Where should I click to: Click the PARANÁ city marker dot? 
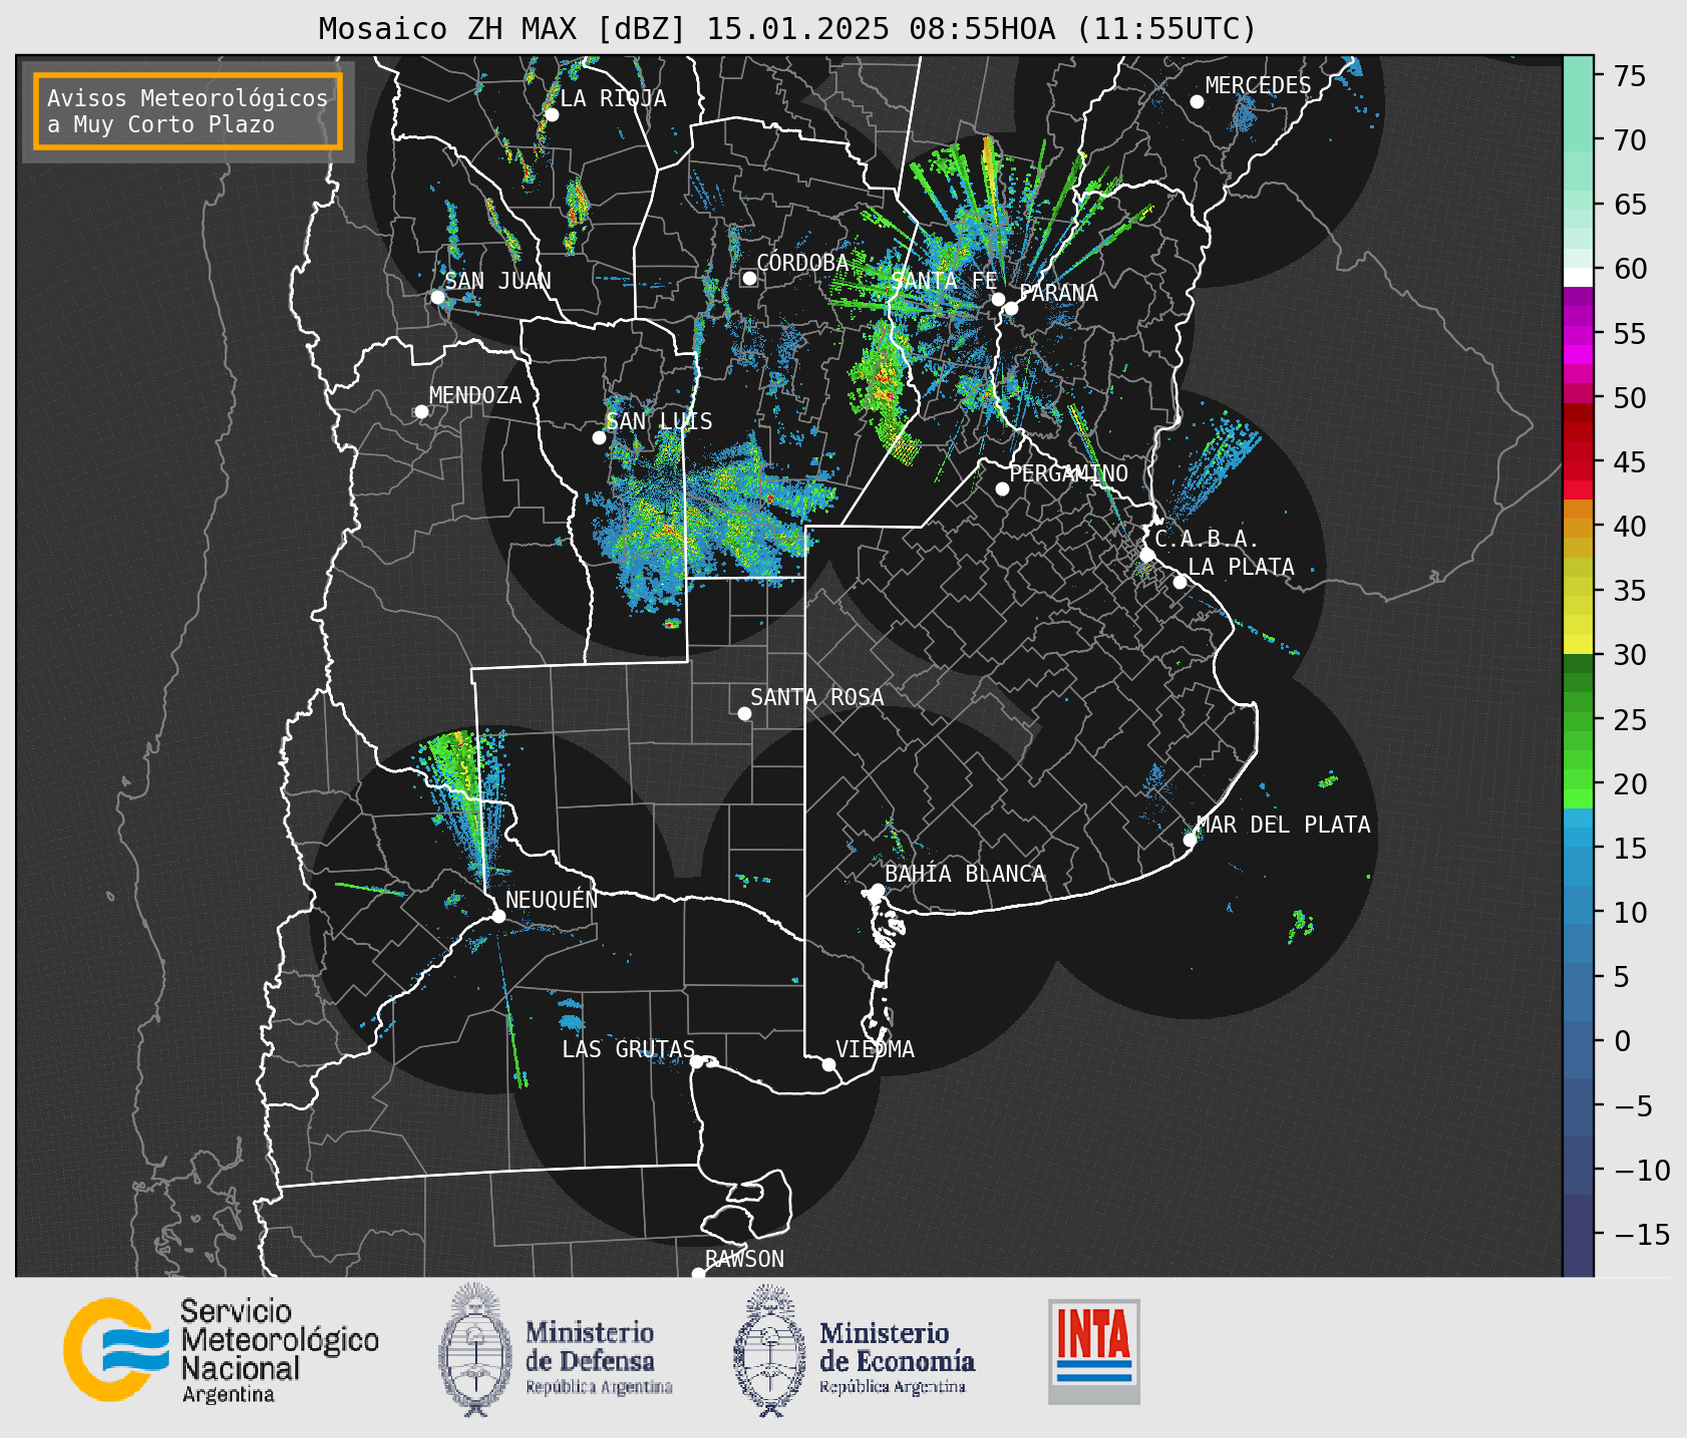[x=1011, y=308]
